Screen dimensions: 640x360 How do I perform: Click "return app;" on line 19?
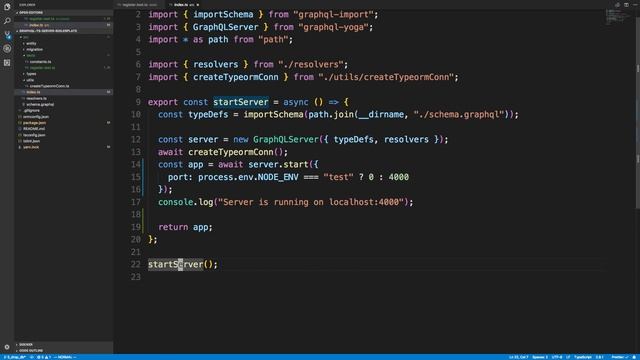pyautogui.click(x=185, y=227)
